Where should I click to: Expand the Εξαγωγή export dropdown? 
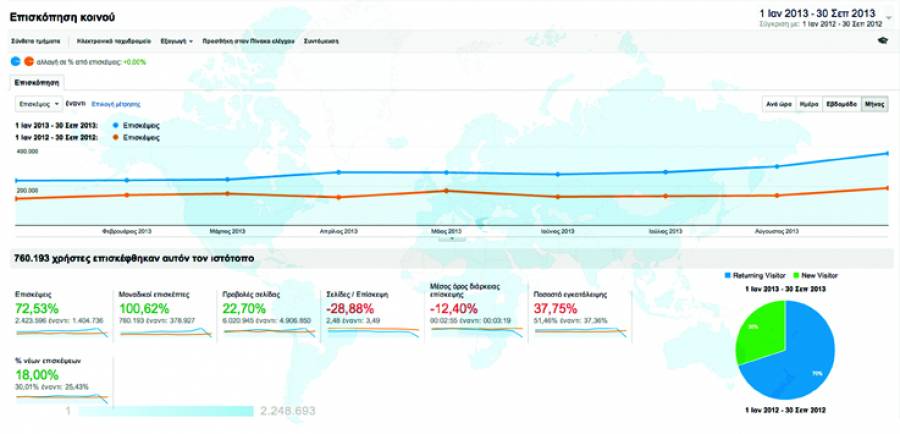(177, 41)
